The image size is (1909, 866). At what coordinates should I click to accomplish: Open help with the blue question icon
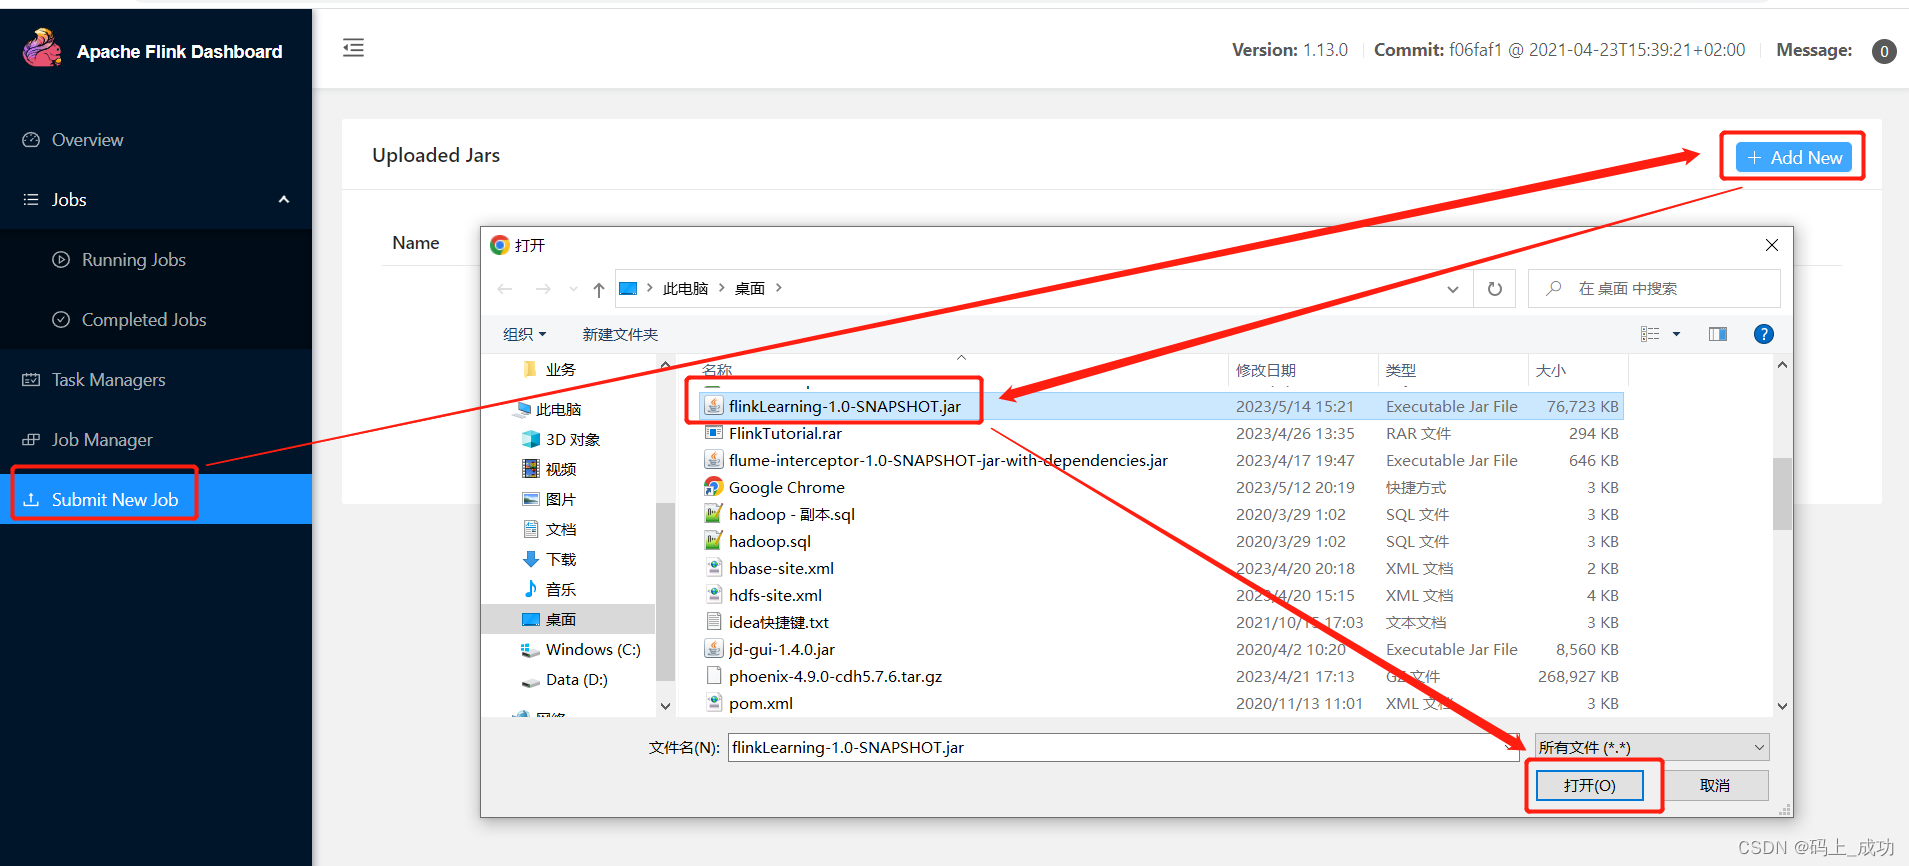click(x=1764, y=334)
